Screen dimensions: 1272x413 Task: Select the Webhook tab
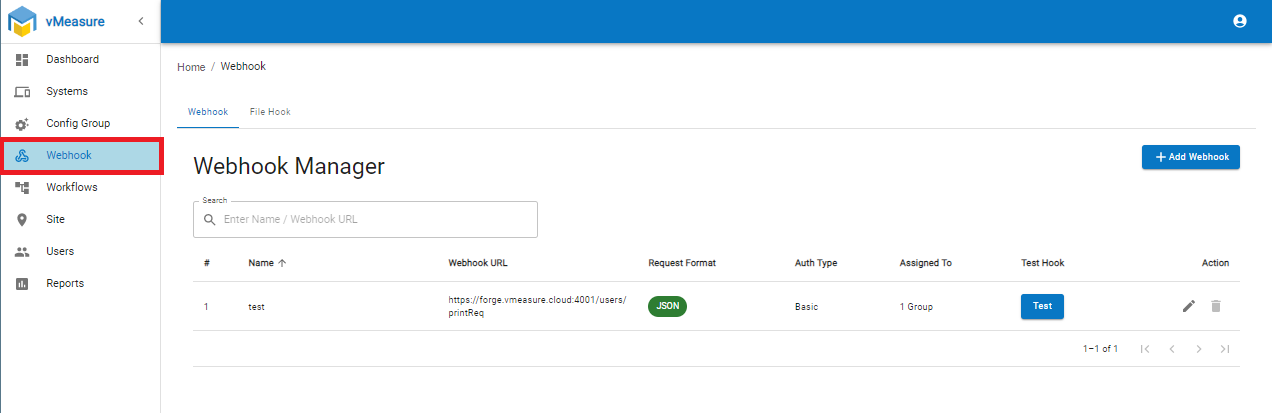click(208, 112)
